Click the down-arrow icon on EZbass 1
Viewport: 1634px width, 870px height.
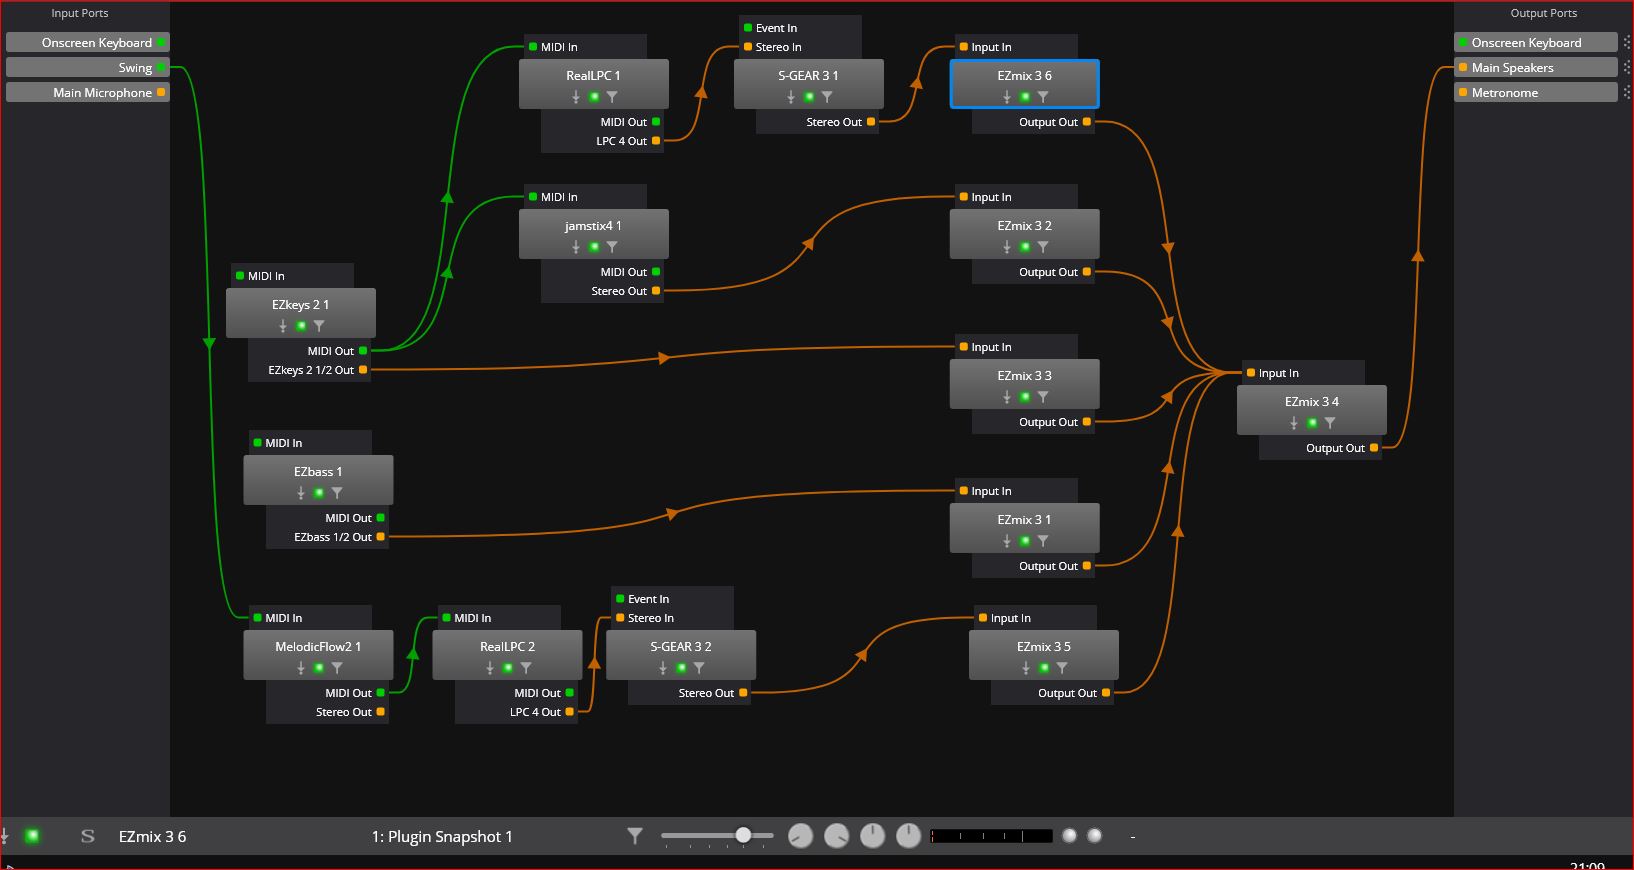point(301,493)
